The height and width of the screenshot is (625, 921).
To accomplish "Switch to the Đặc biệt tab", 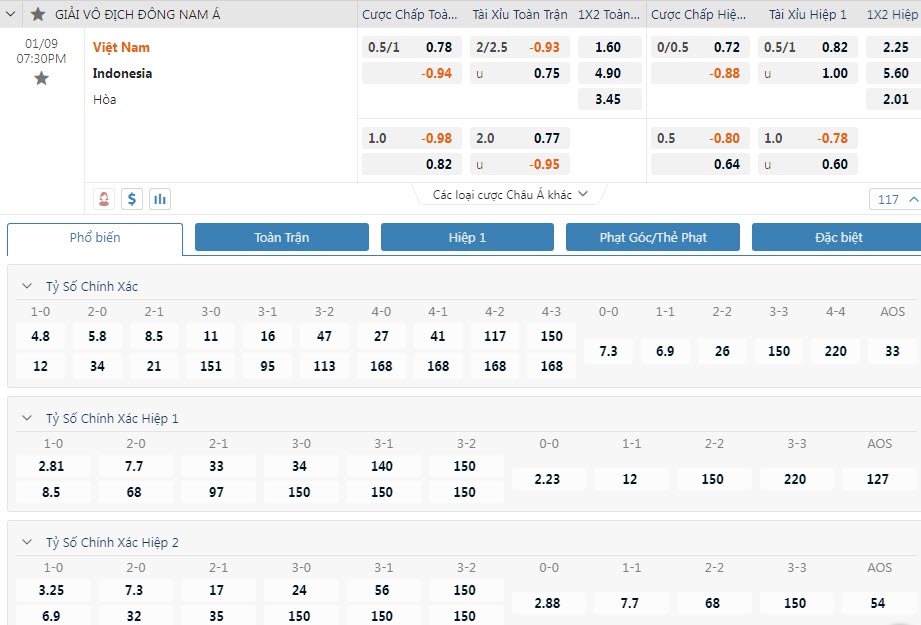I will coord(837,238).
